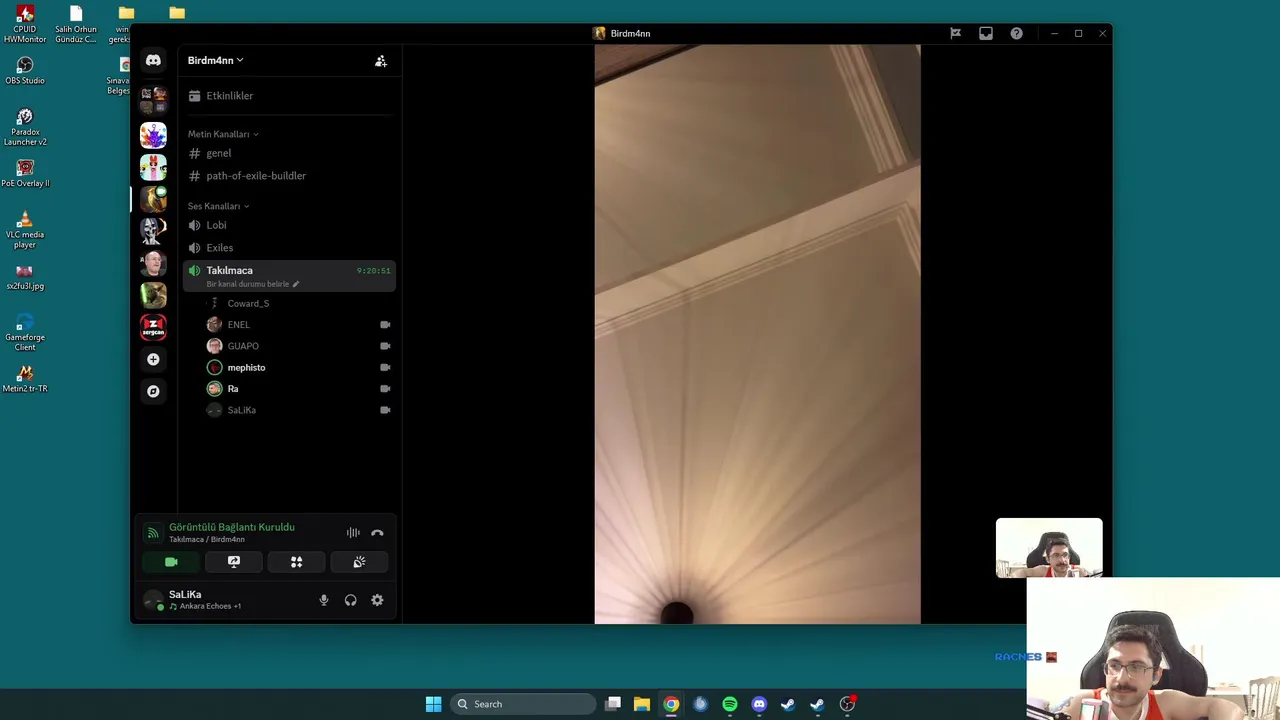
Task: Collapse the Metin Kanalları category
Action: point(223,134)
